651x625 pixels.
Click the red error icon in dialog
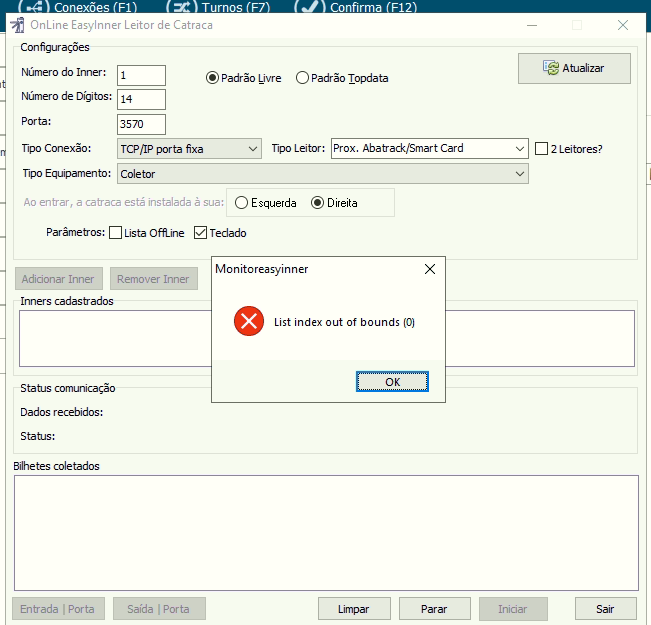(x=248, y=322)
